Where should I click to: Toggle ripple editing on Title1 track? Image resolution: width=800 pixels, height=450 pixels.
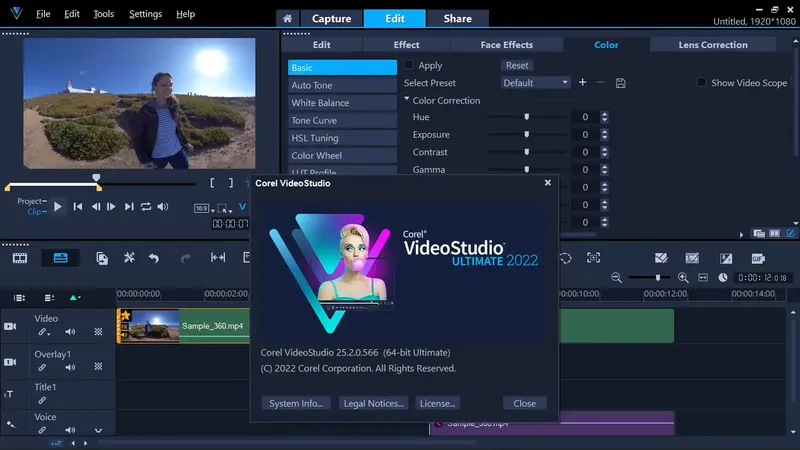[42, 401]
